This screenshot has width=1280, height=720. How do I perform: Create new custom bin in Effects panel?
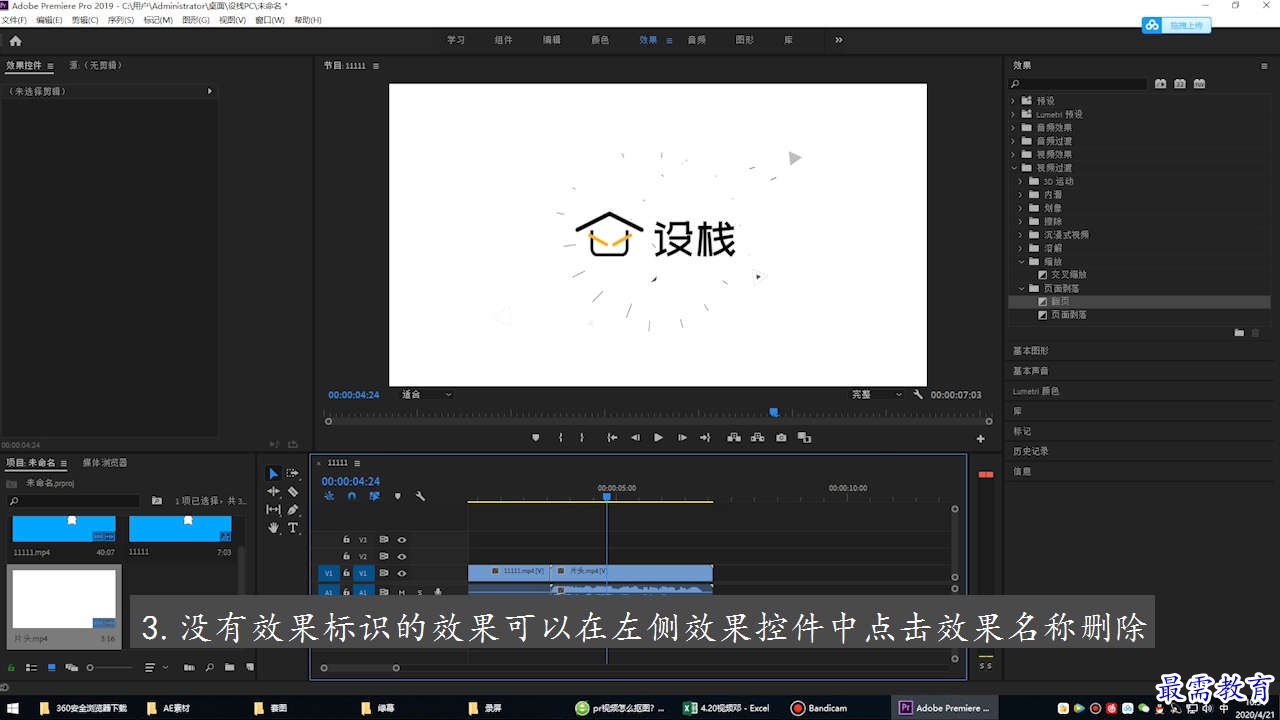coord(1239,333)
